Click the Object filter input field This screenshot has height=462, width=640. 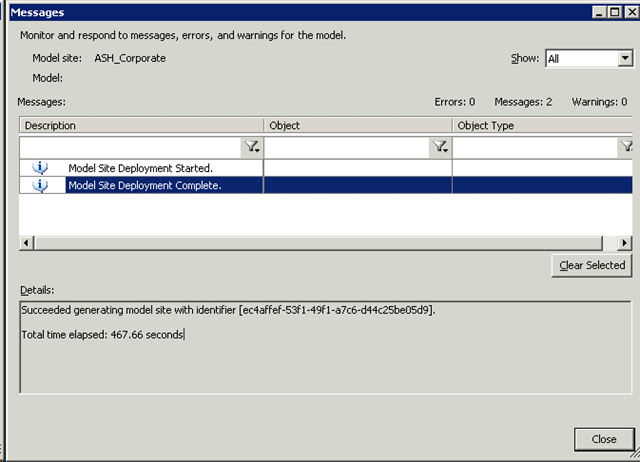347,147
